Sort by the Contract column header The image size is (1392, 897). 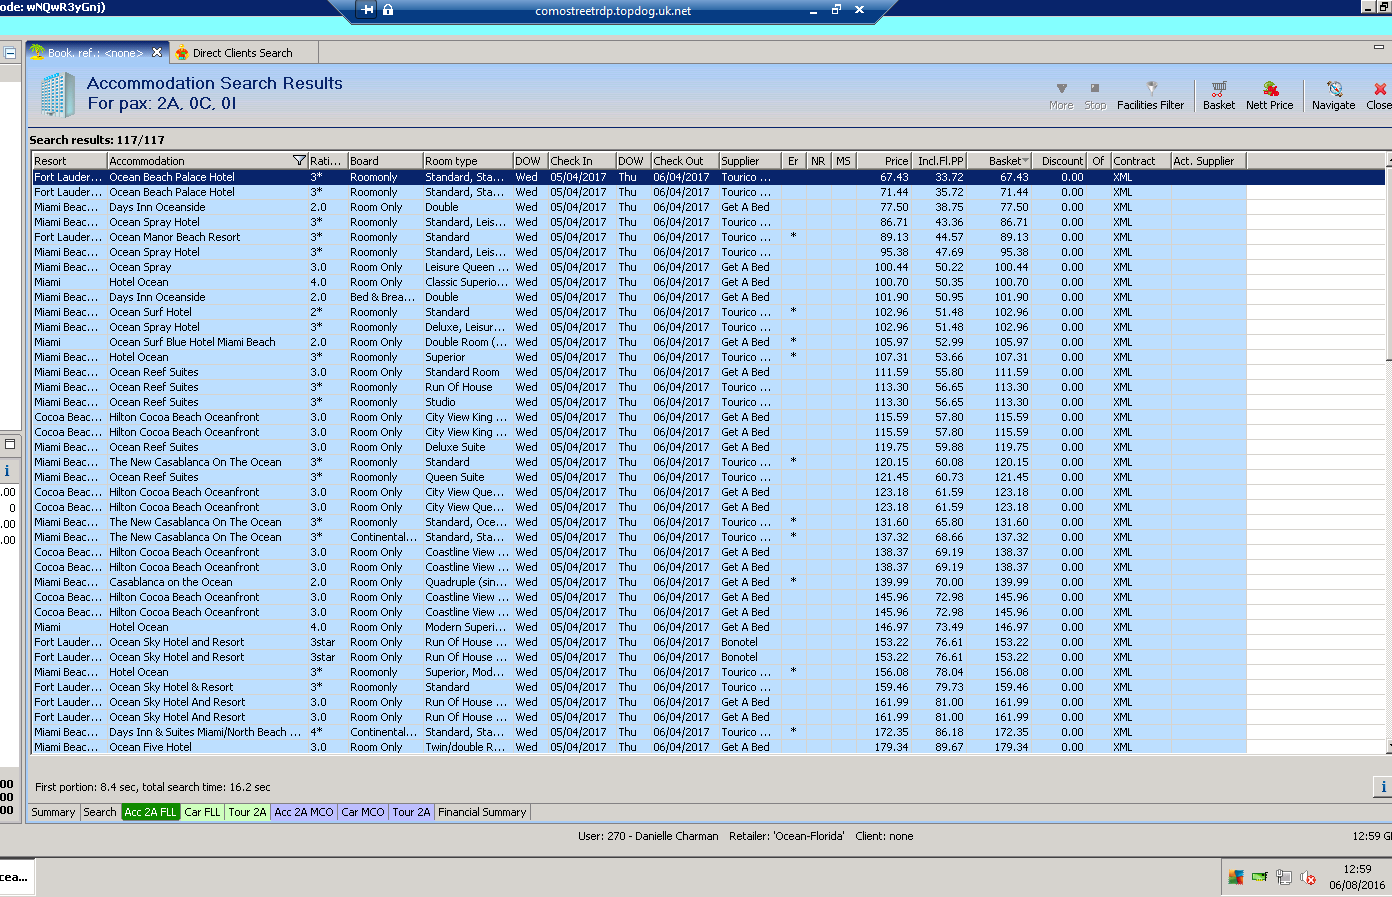[1140, 160]
